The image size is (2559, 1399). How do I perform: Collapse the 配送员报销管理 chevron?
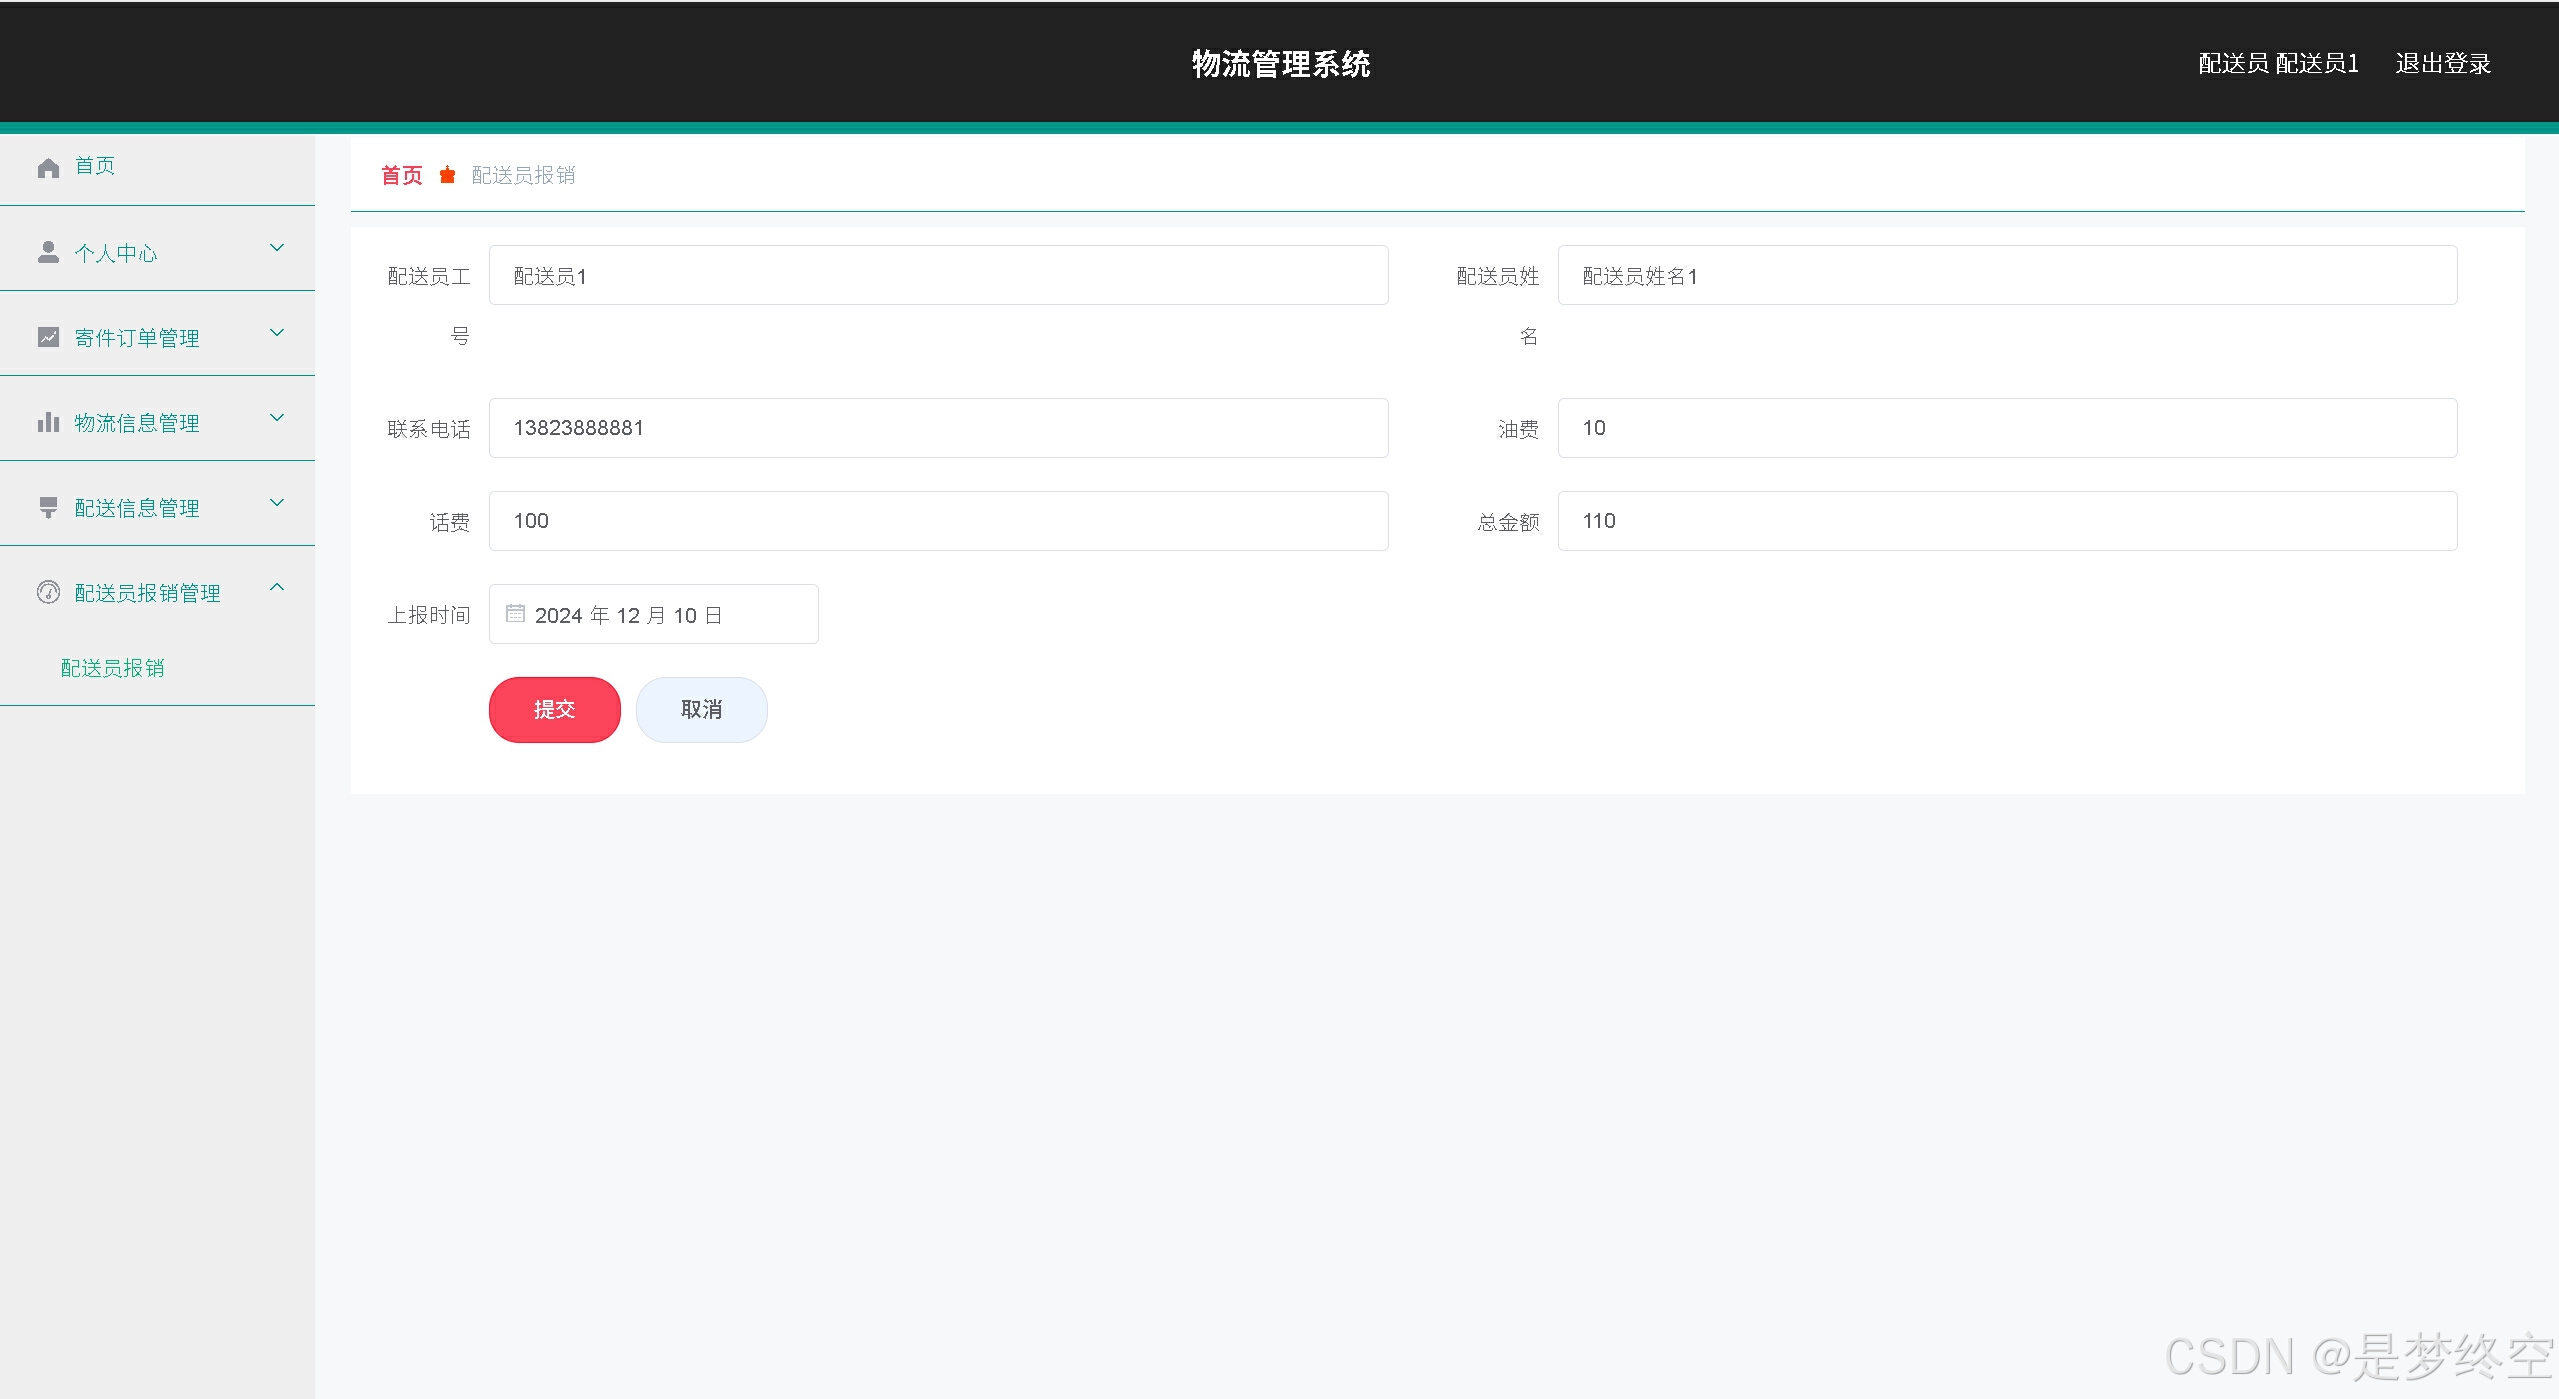[x=278, y=588]
